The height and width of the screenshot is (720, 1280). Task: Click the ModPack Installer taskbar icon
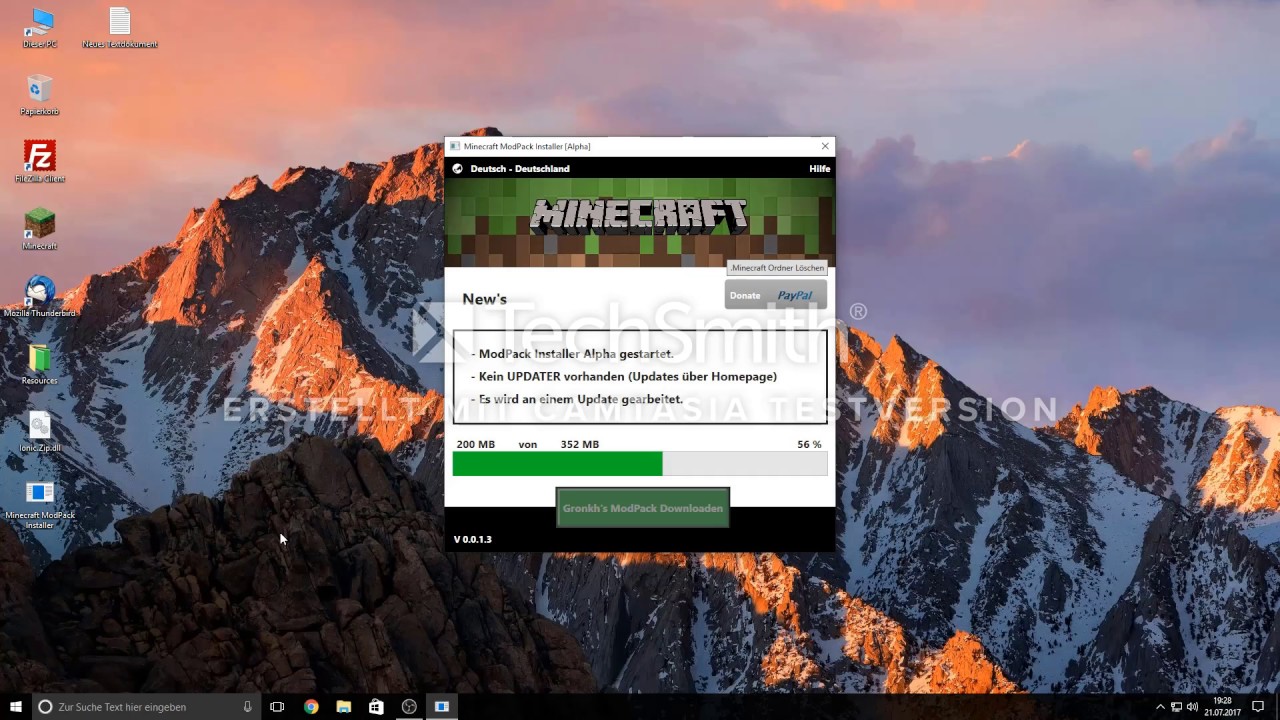click(441, 707)
